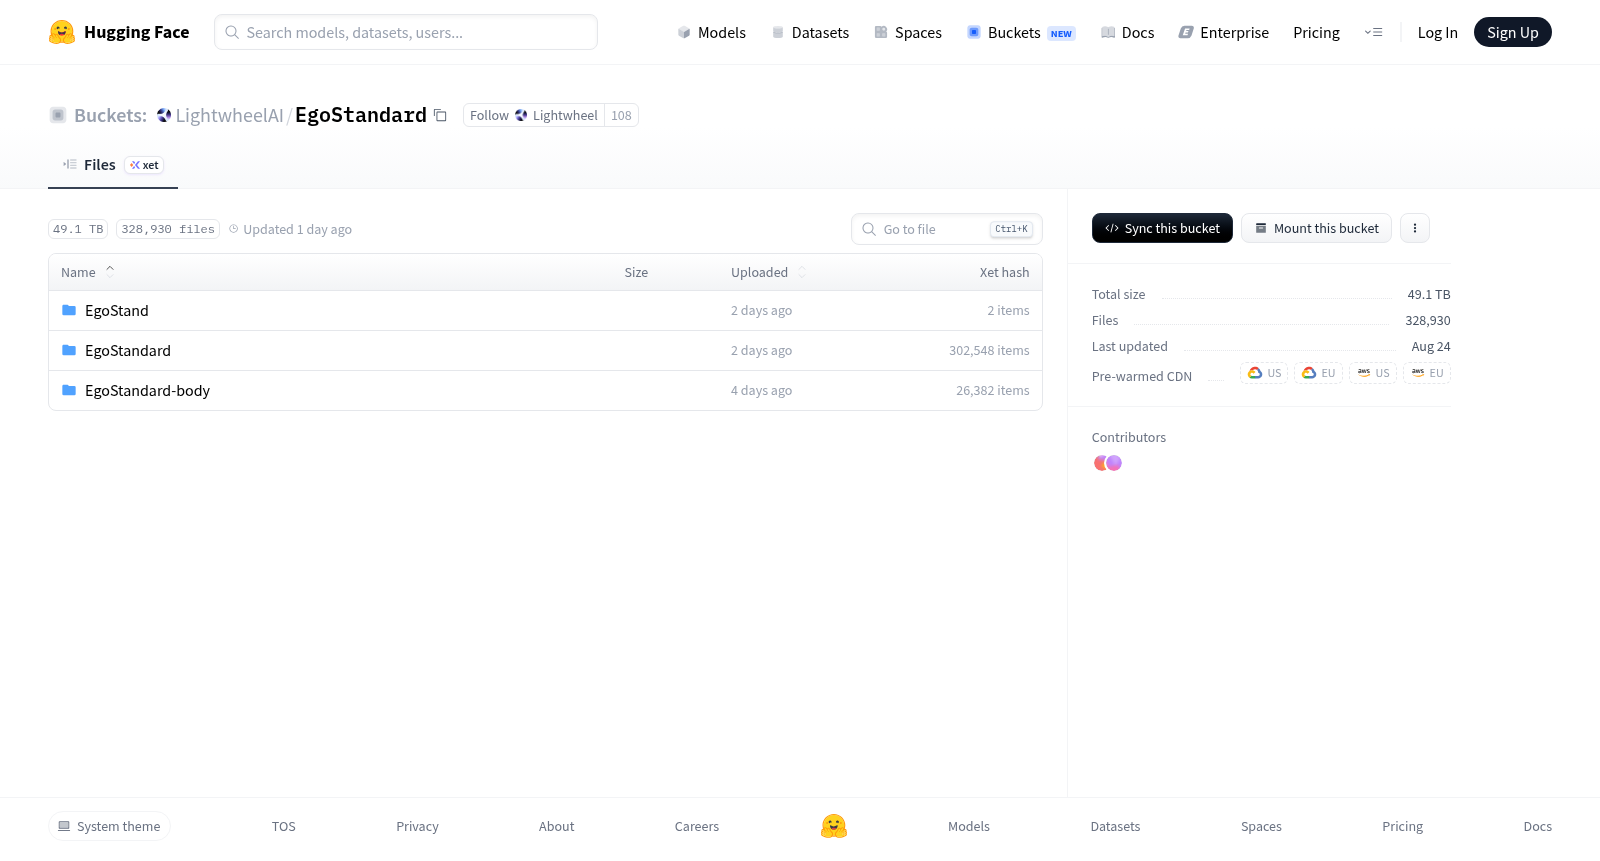Open the EgoStandard-body folder icon
This screenshot has width=1600, height=861.
[x=69, y=390]
